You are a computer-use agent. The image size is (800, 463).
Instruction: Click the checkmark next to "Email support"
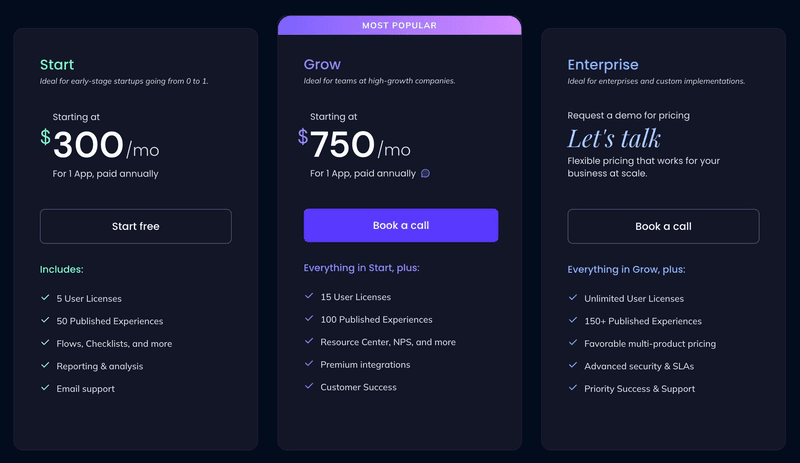click(x=45, y=388)
